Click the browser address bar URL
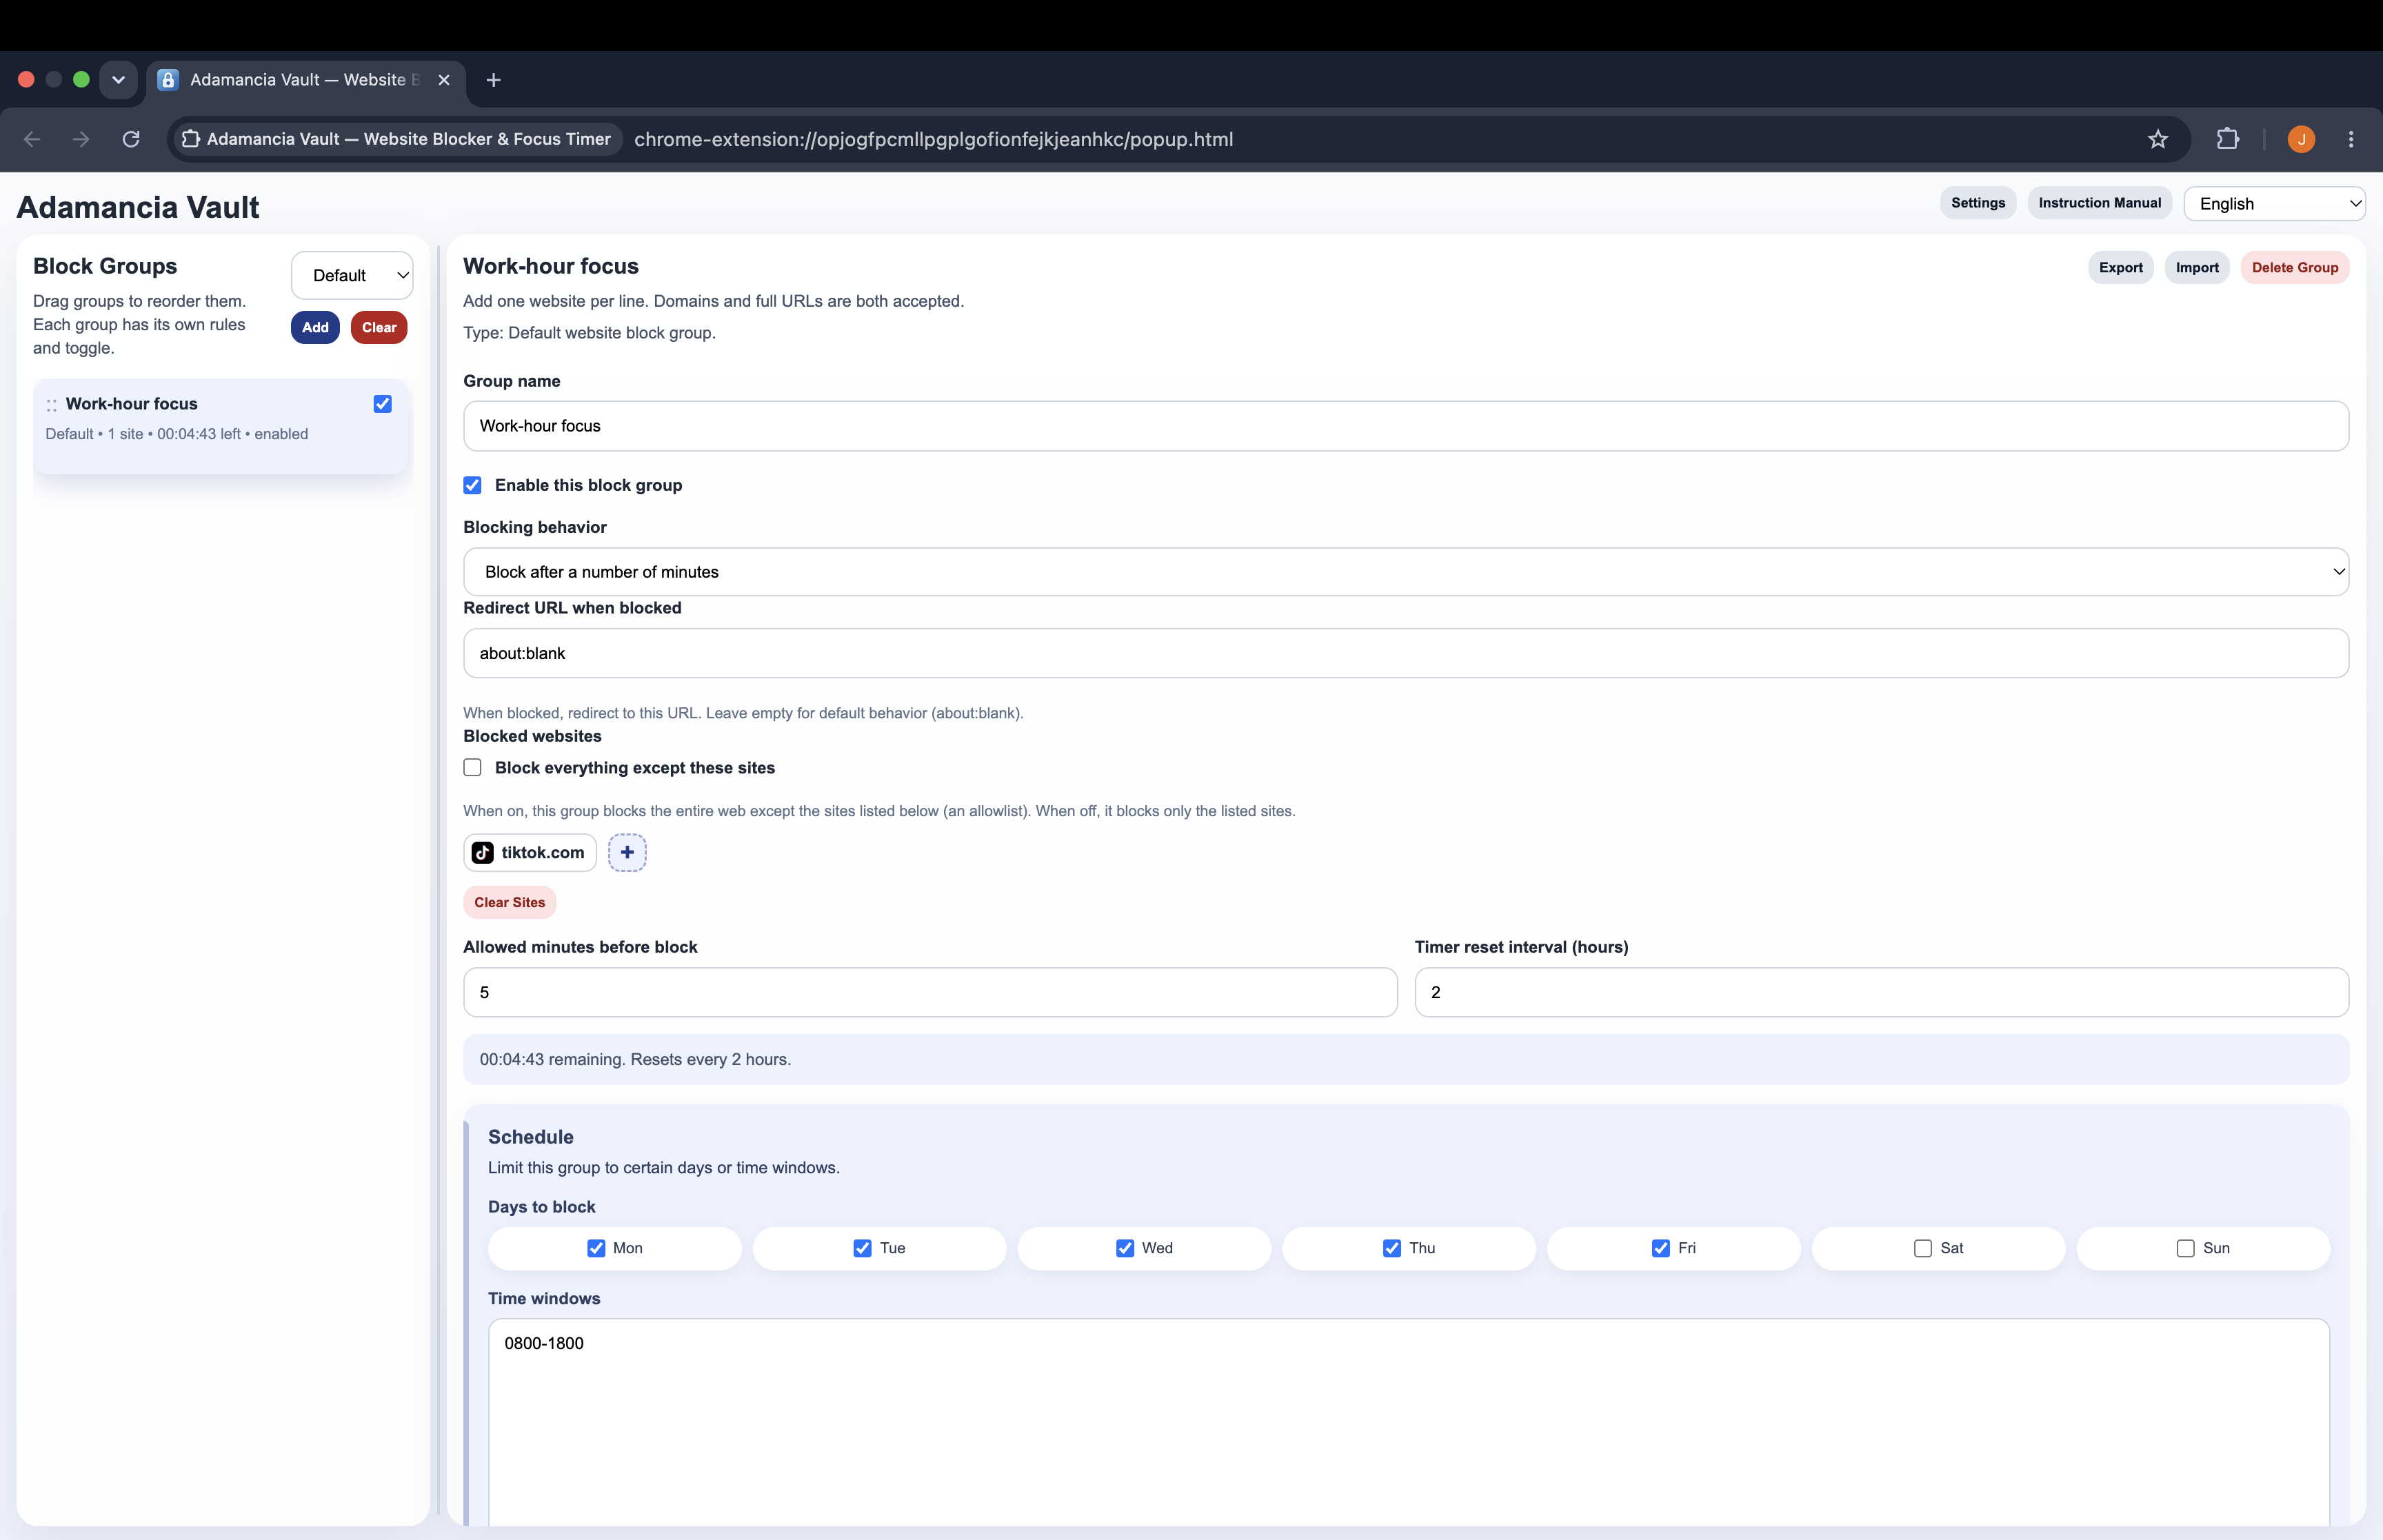Screen dimensions: 2383x1540 click(933, 139)
